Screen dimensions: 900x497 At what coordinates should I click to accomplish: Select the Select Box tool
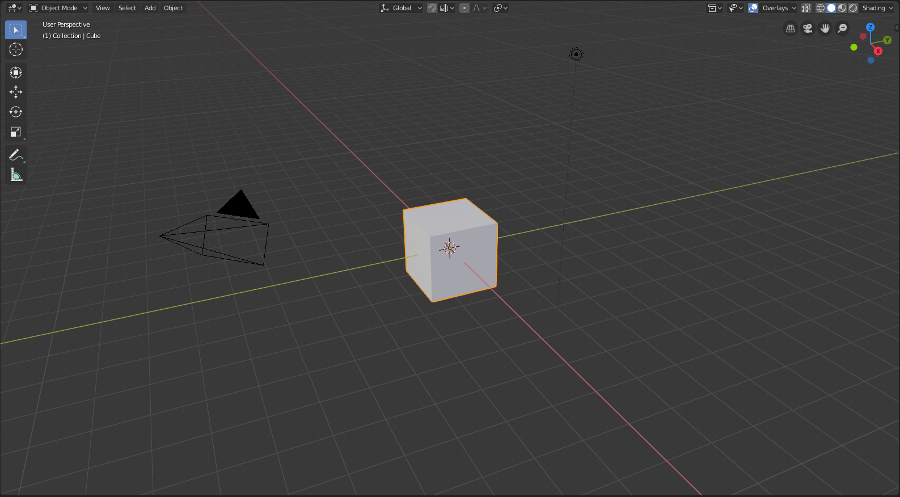click(15, 30)
